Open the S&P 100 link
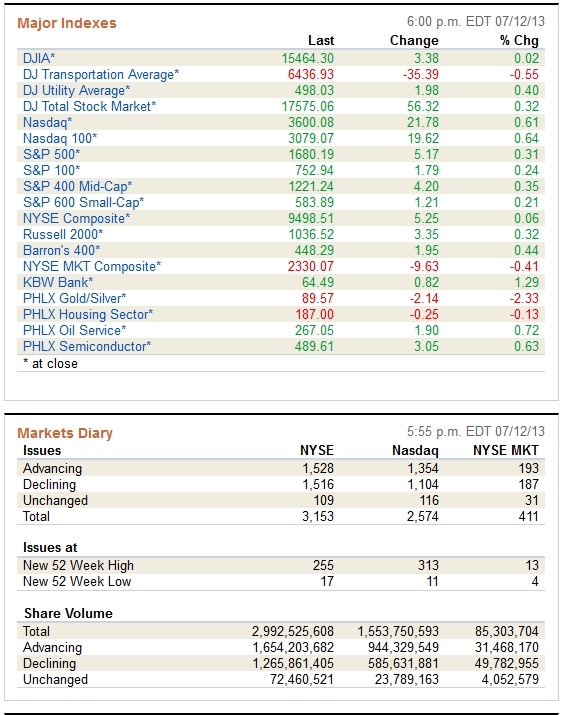The image size is (566, 715). [x=52, y=170]
